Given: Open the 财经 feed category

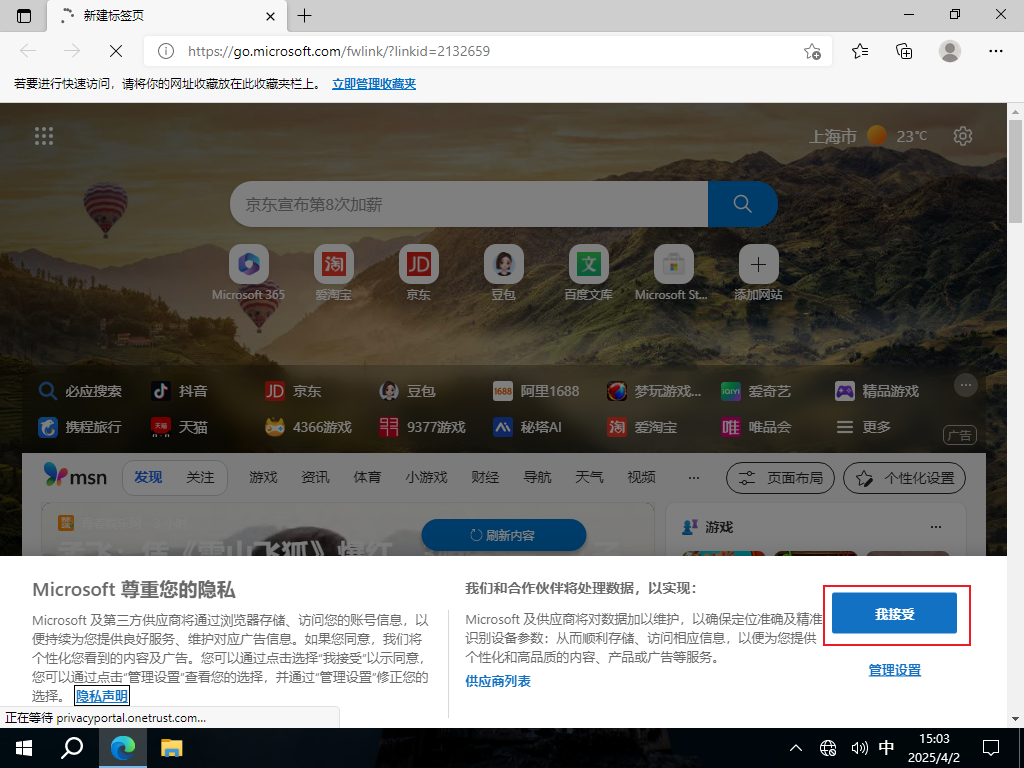Looking at the screenshot, I should pyautogui.click(x=485, y=477).
